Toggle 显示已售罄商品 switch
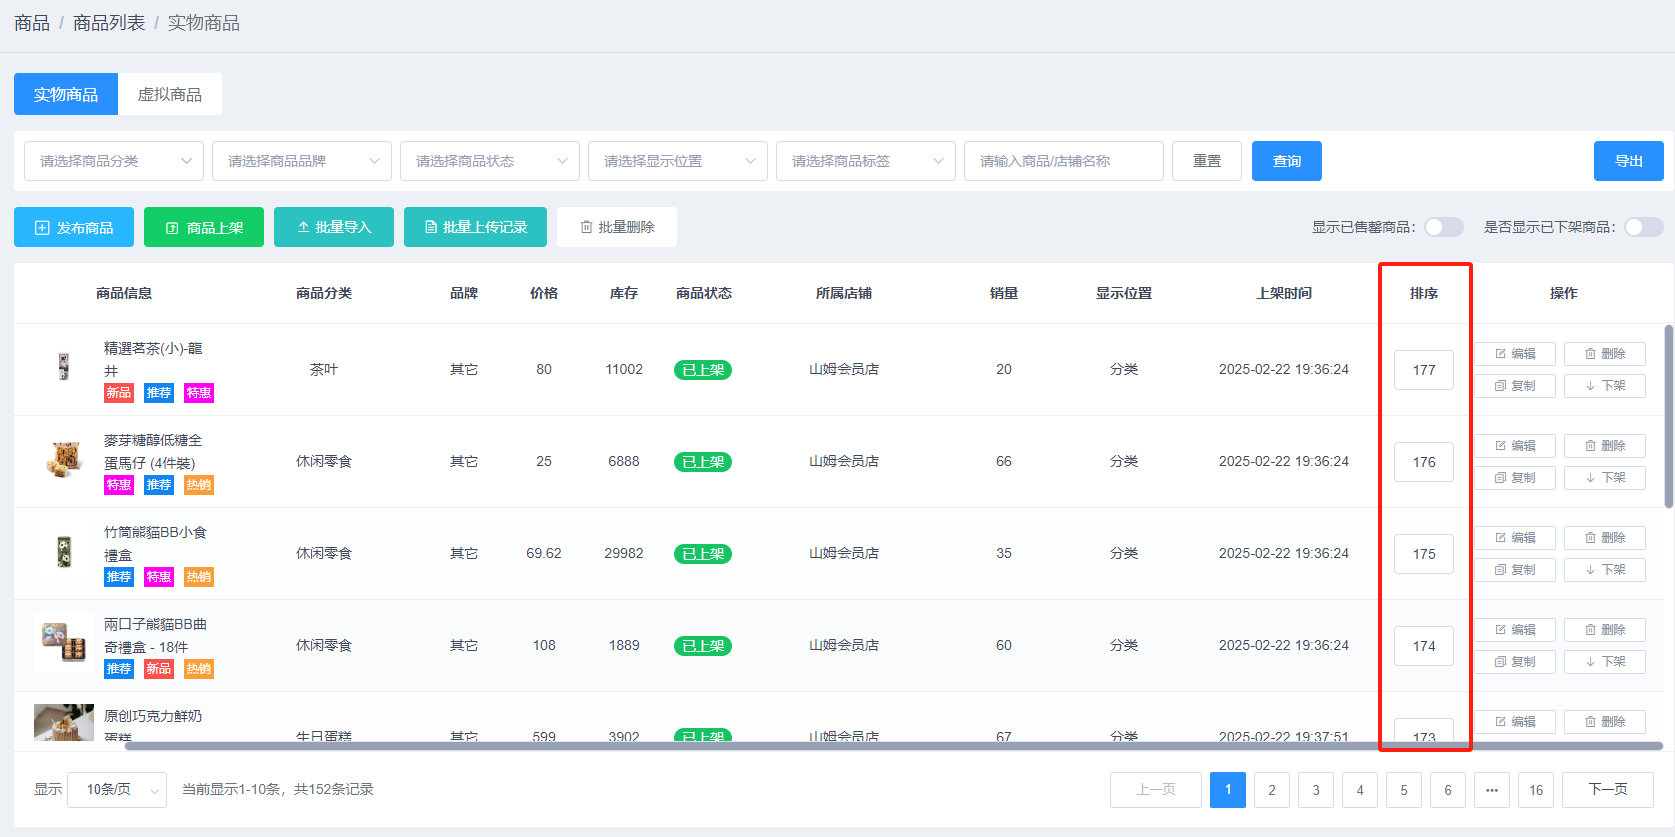 (1443, 227)
